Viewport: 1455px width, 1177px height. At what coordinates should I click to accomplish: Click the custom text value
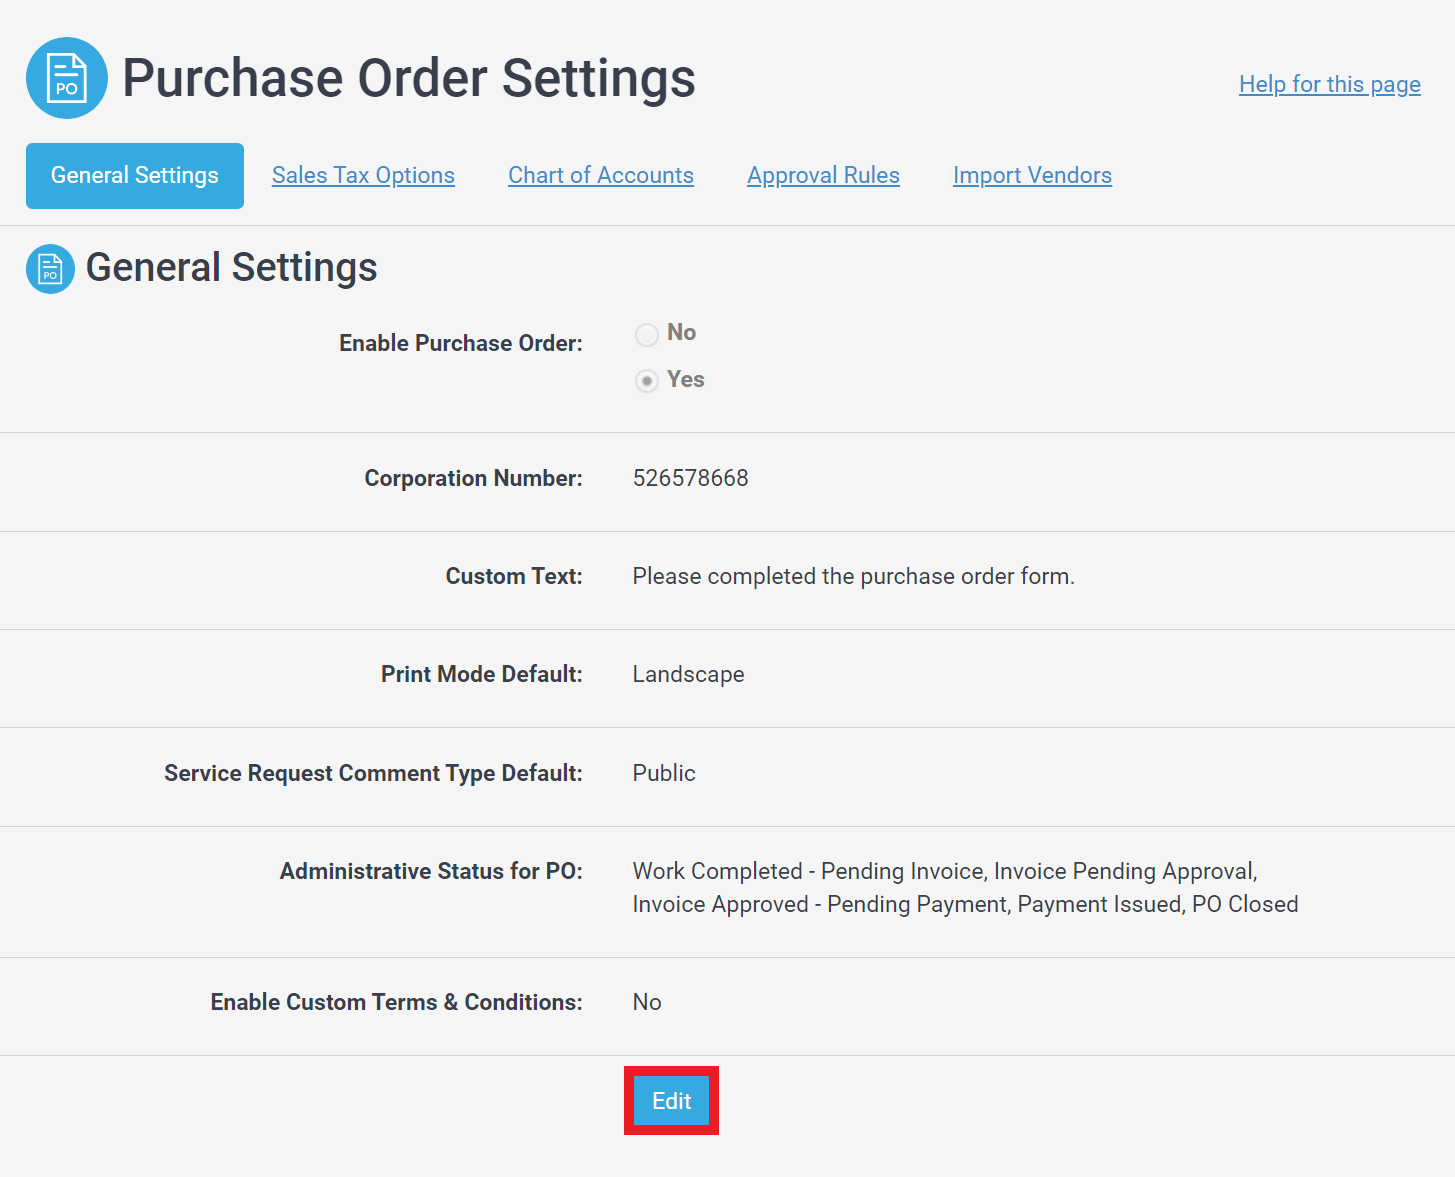[x=854, y=576]
